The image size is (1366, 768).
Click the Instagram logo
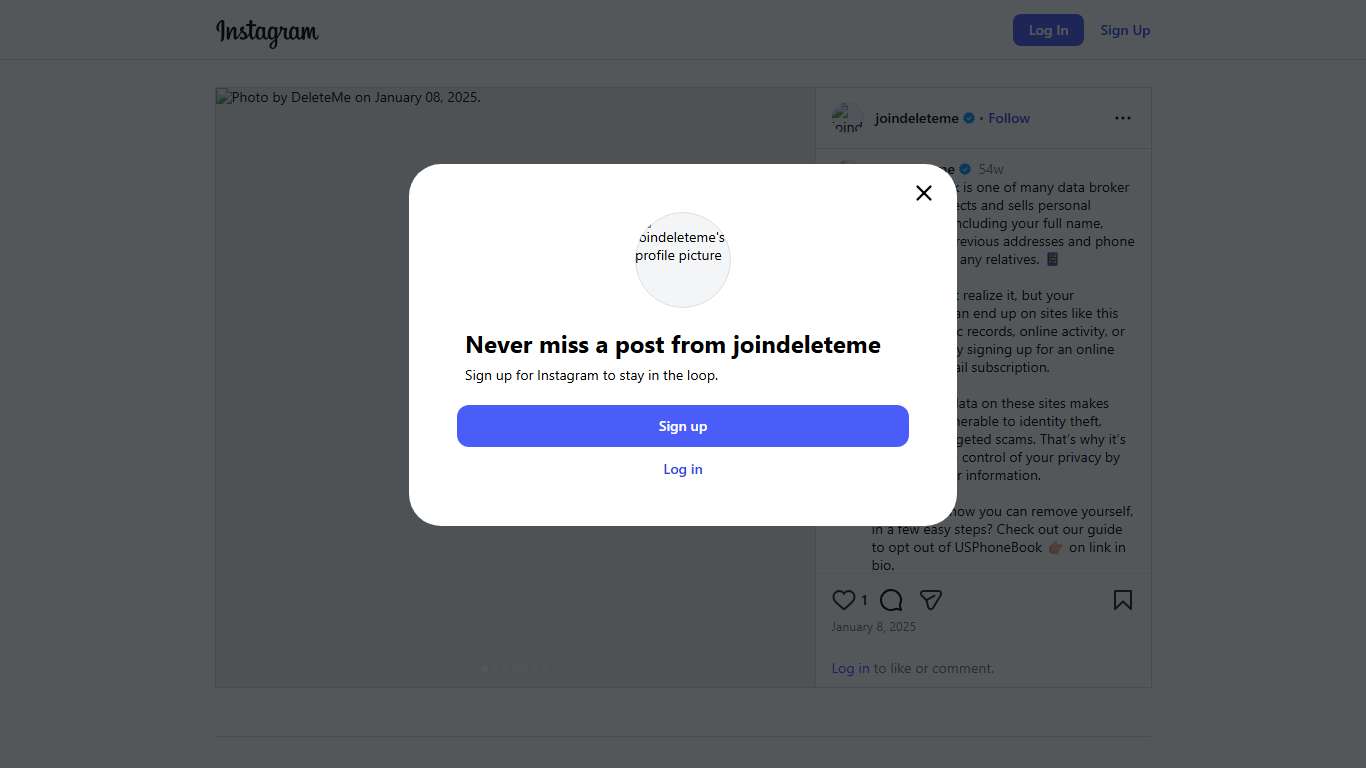[x=267, y=31]
